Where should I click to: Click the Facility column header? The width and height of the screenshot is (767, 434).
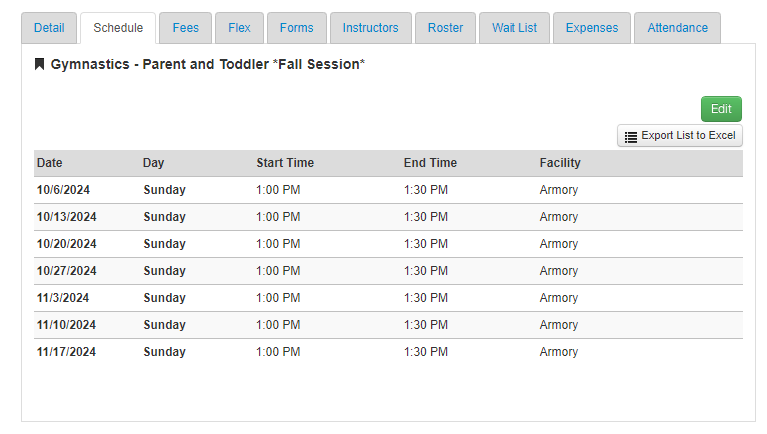click(x=560, y=163)
